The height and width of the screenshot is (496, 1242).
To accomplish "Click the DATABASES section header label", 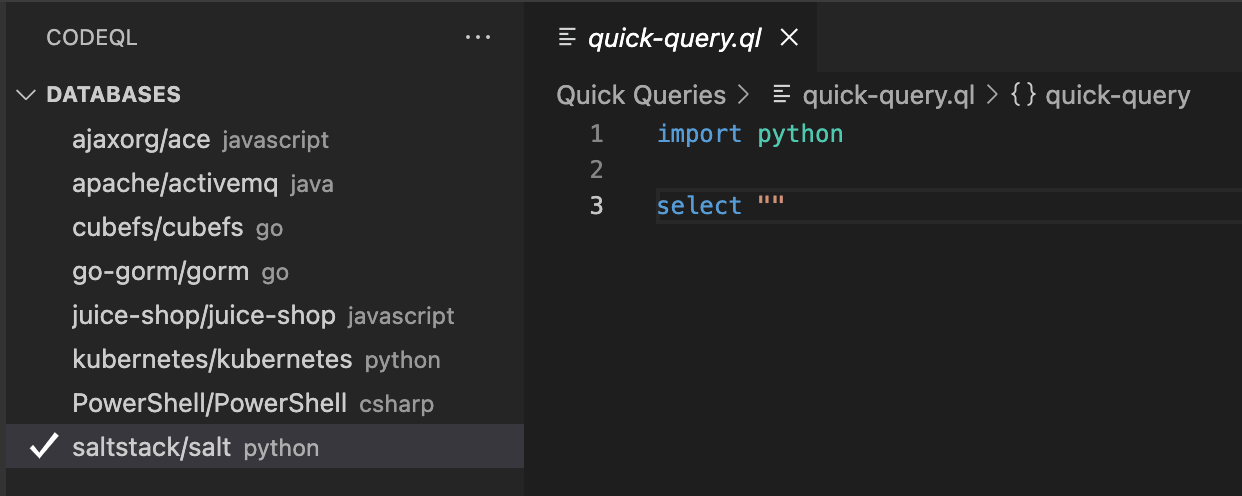I will point(113,95).
